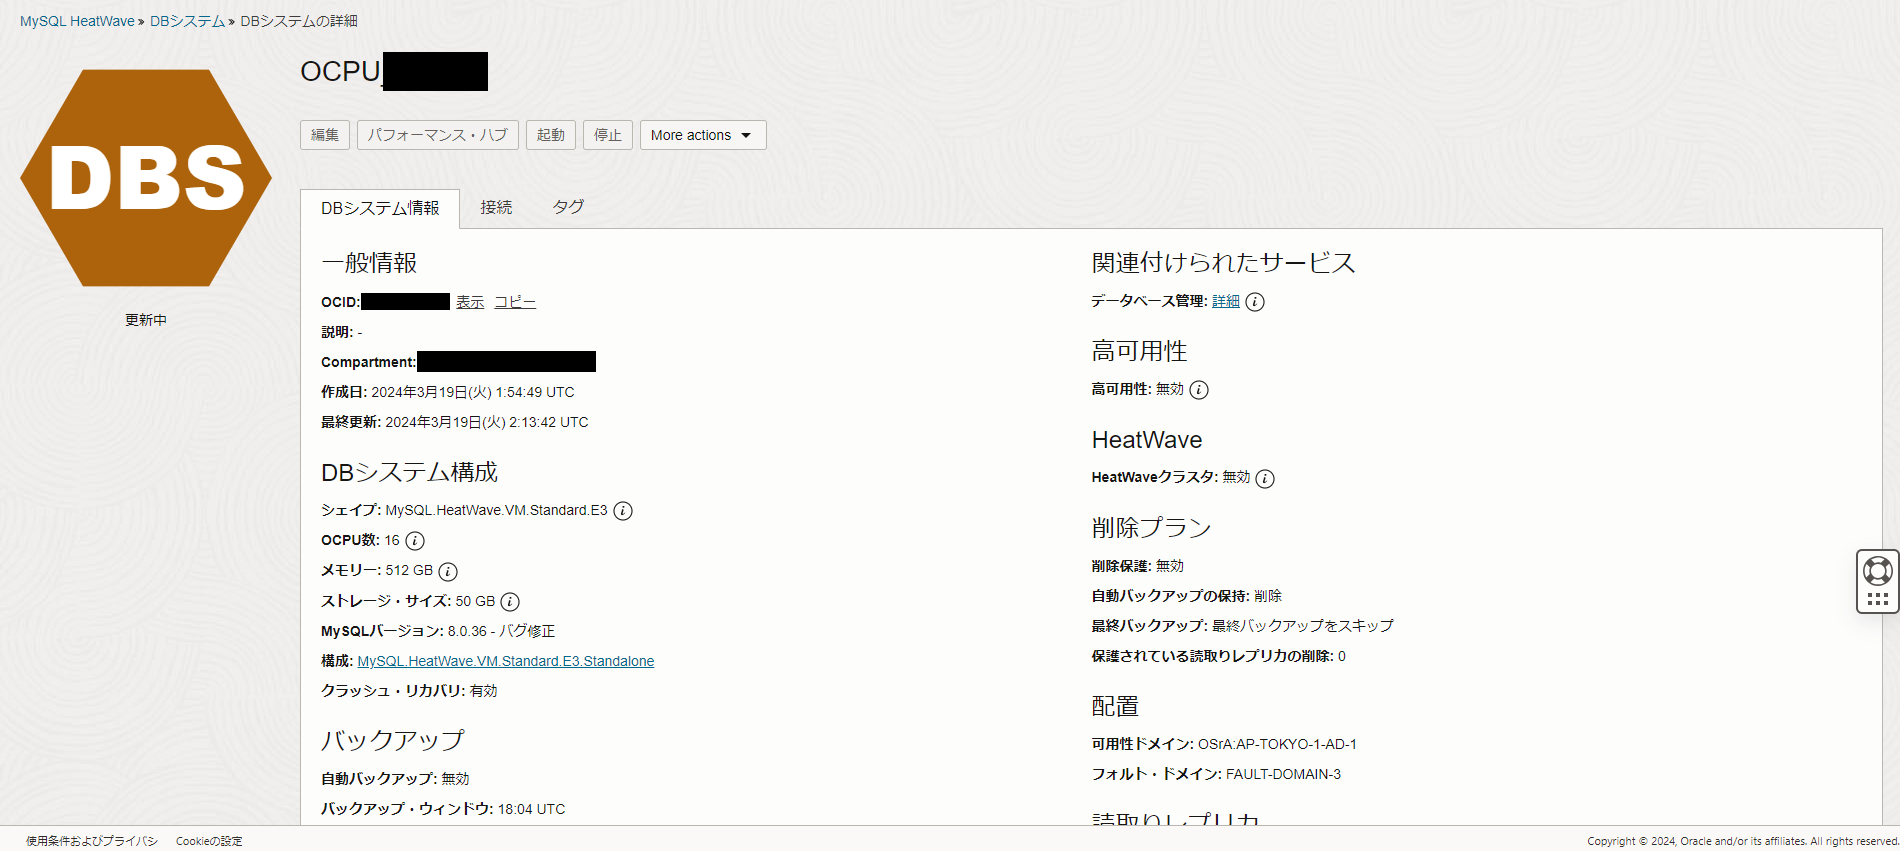This screenshot has width=1900, height=851.
Task: Click info icon next to OCPU数: 16
Action: [415, 541]
